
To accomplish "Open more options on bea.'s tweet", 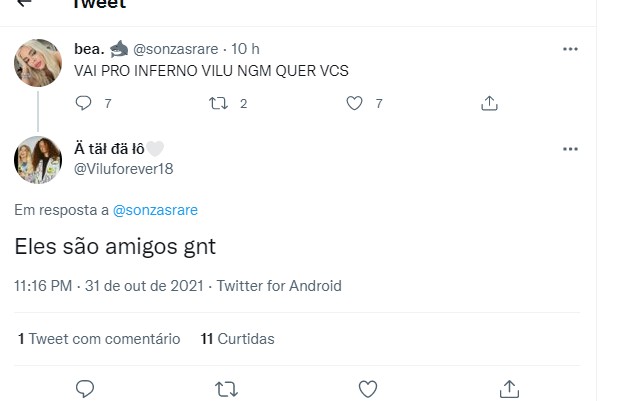I will 570,49.
